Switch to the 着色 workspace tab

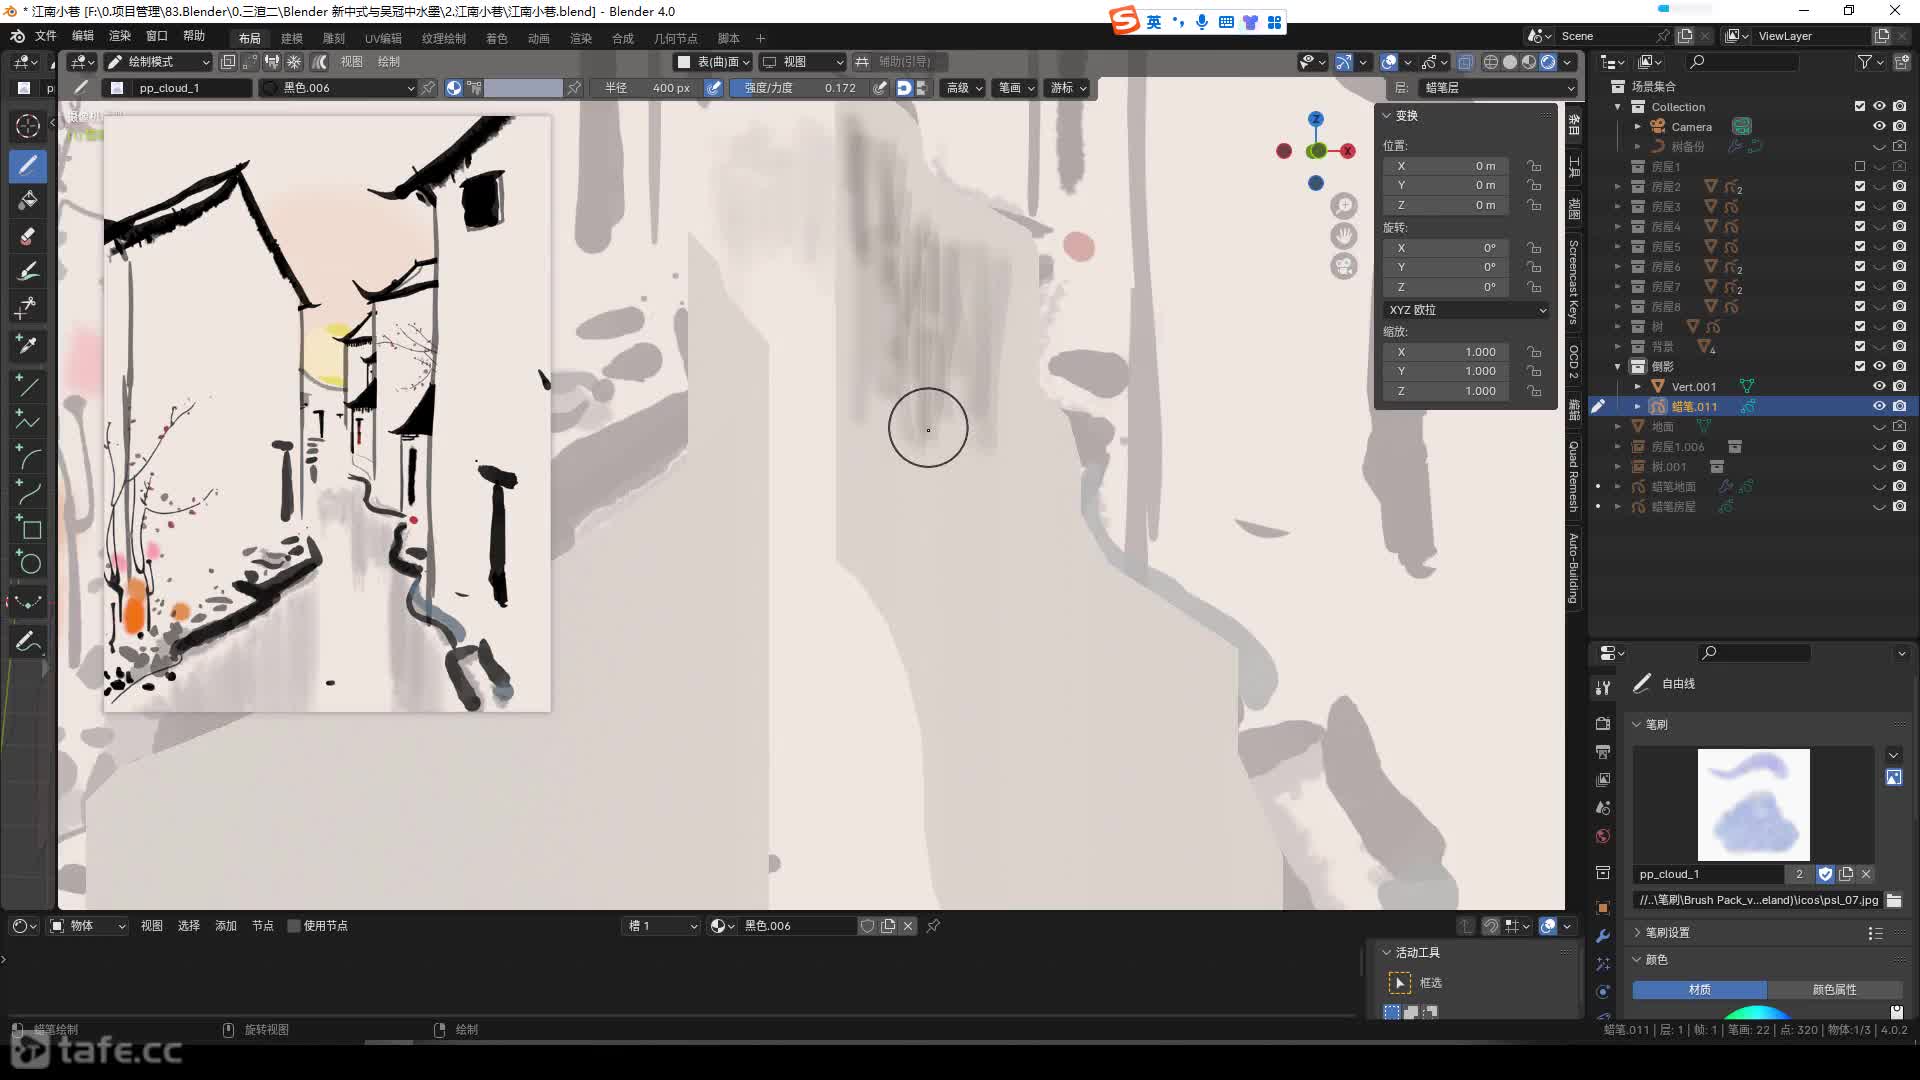point(497,38)
